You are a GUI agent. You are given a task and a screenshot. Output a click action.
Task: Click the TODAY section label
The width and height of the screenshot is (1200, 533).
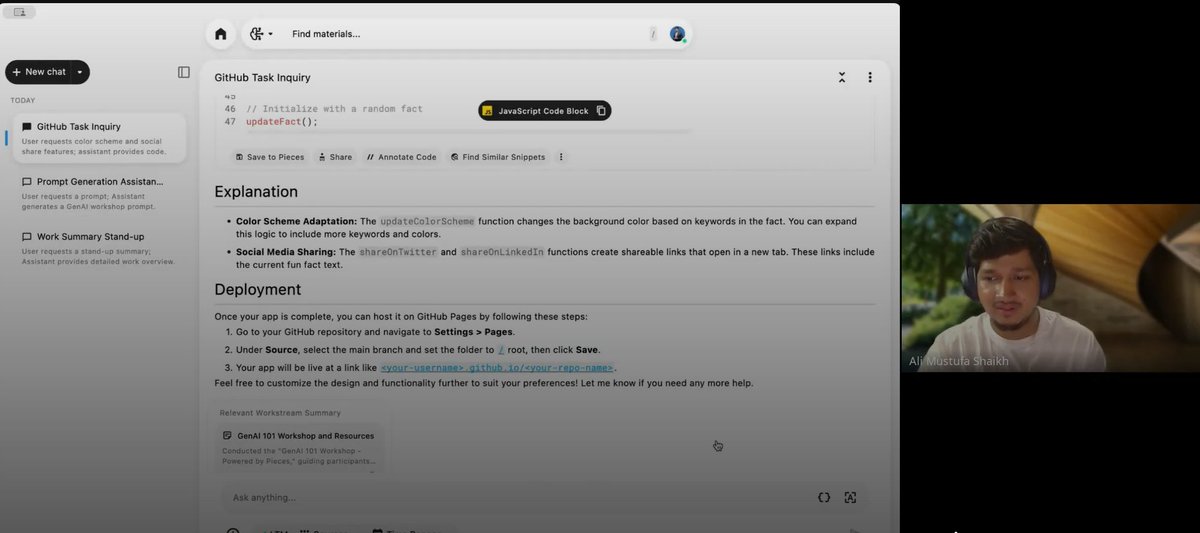(x=23, y=100)
